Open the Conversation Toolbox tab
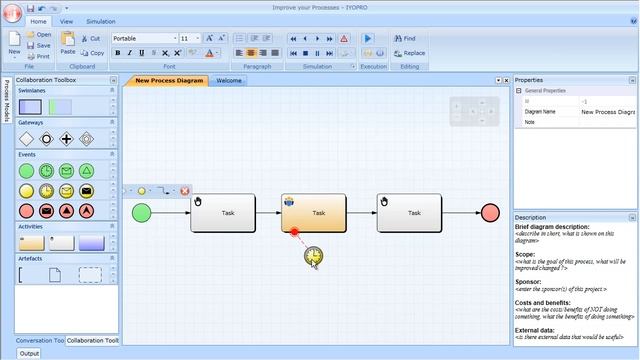This screenshot has height=360, width=640. (40, 340)
